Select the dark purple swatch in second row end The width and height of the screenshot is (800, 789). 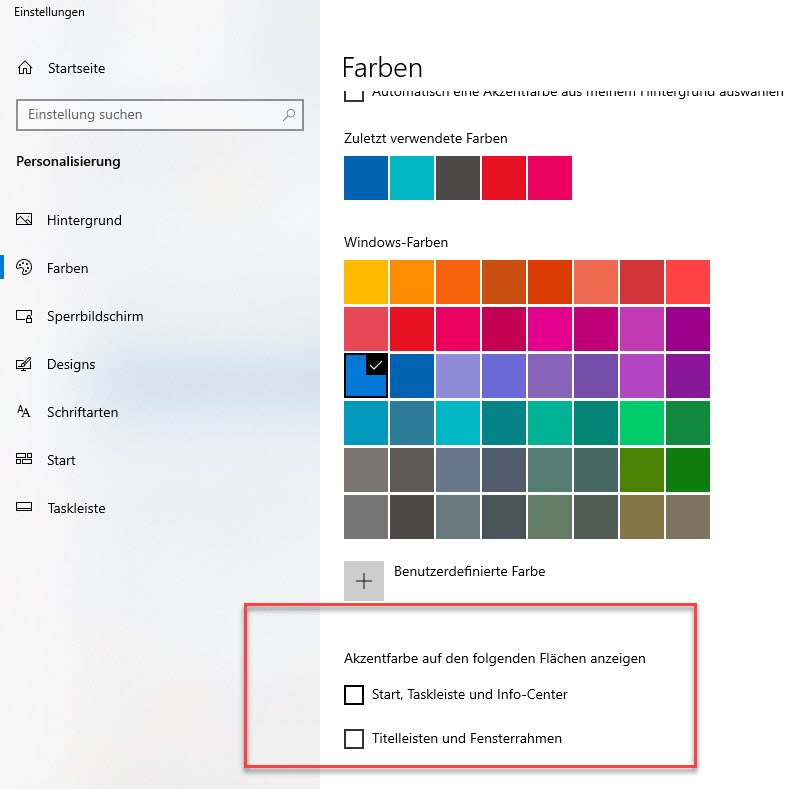(688, 329)
